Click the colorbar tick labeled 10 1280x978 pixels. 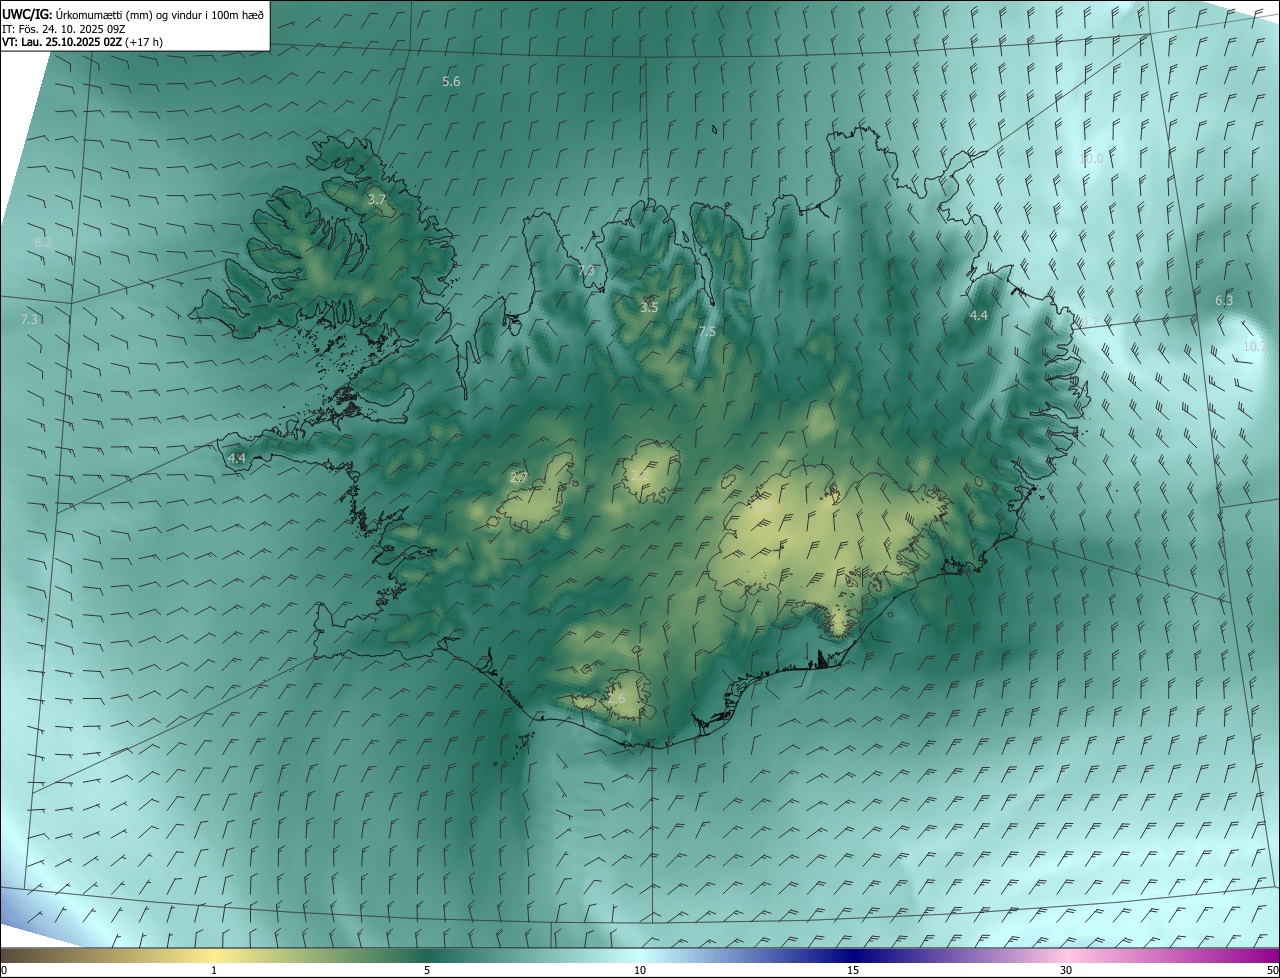(640, 970)
